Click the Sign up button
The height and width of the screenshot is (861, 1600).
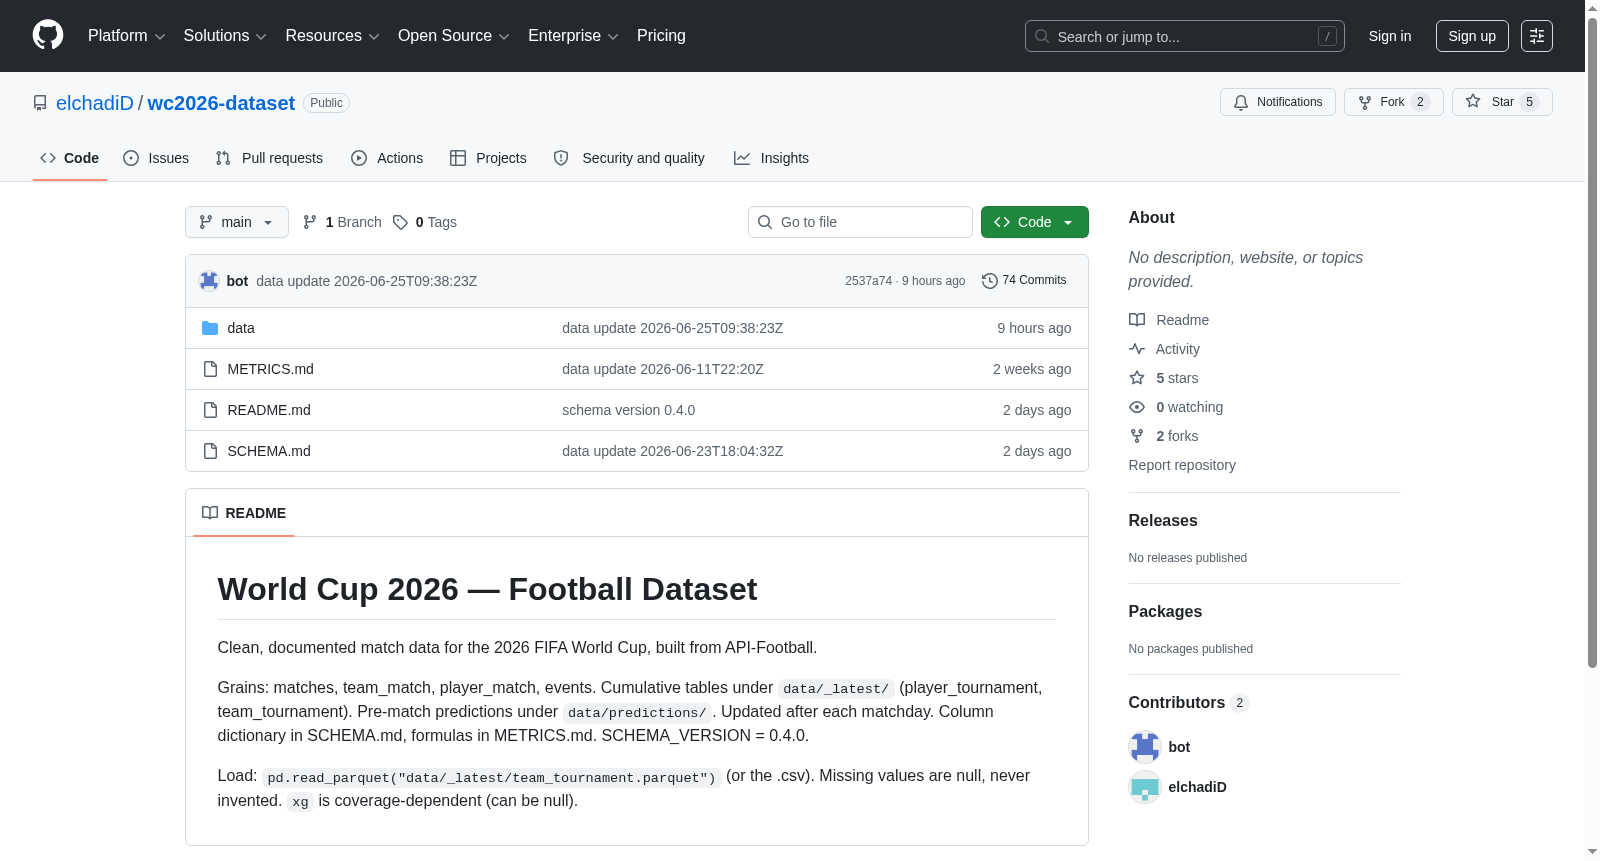click(1472, 36)
